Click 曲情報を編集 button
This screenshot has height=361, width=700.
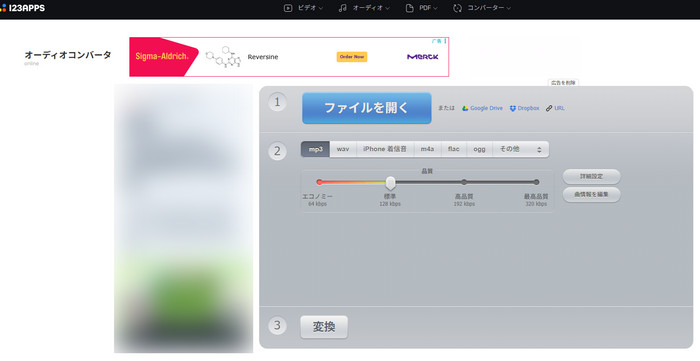592,195
